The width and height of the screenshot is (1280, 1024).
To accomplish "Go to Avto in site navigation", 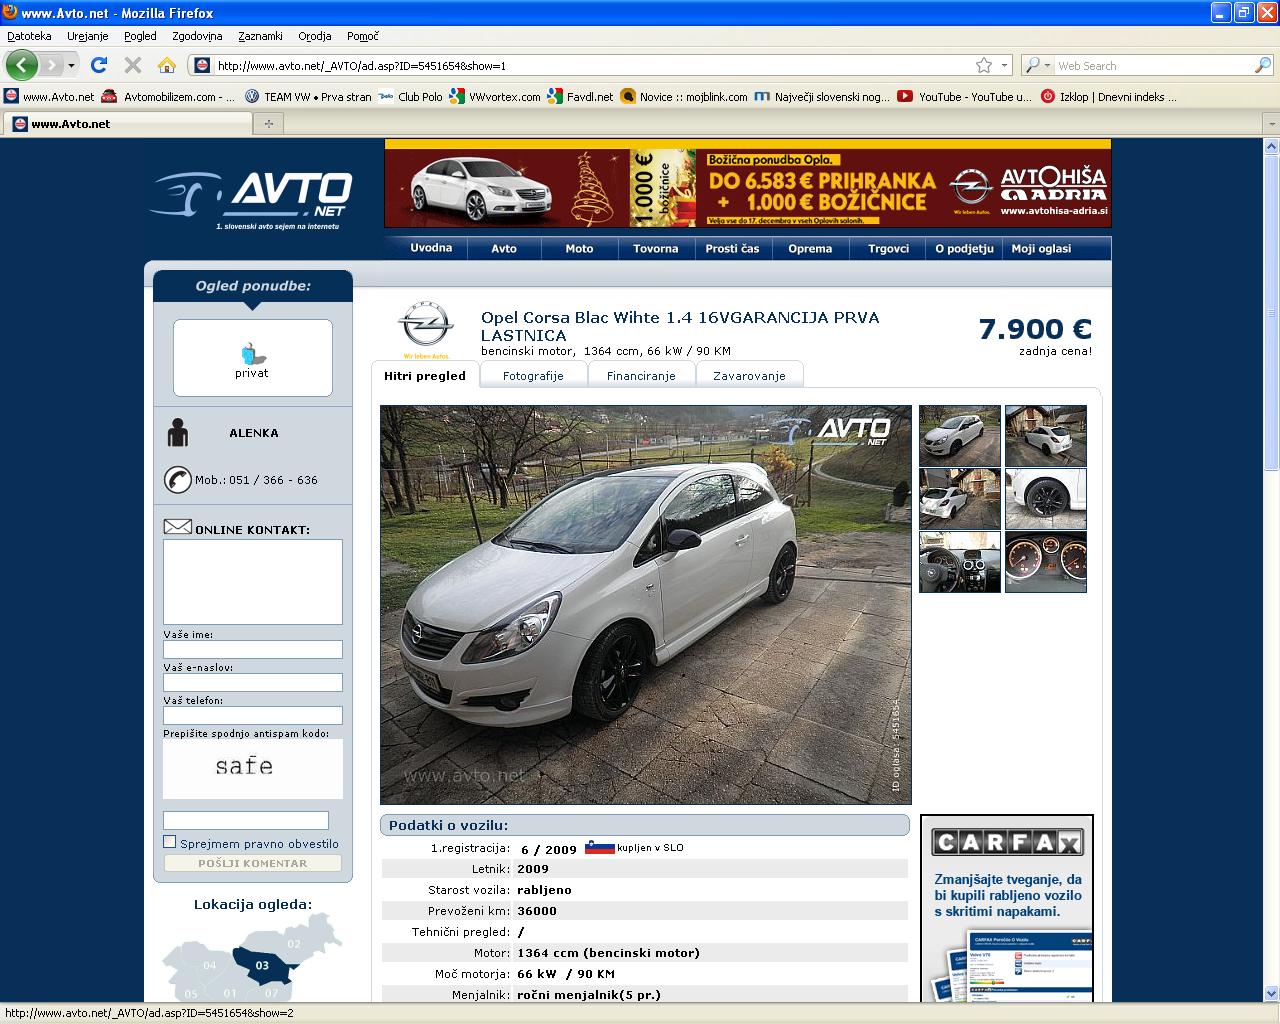I will 504,248.
